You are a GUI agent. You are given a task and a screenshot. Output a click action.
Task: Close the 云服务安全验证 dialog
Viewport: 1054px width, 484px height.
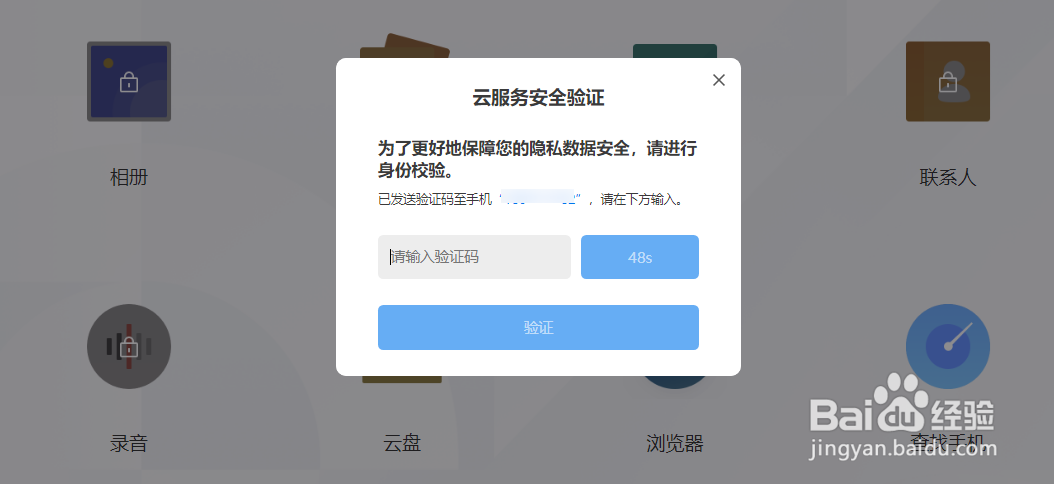tap(719, 80)
